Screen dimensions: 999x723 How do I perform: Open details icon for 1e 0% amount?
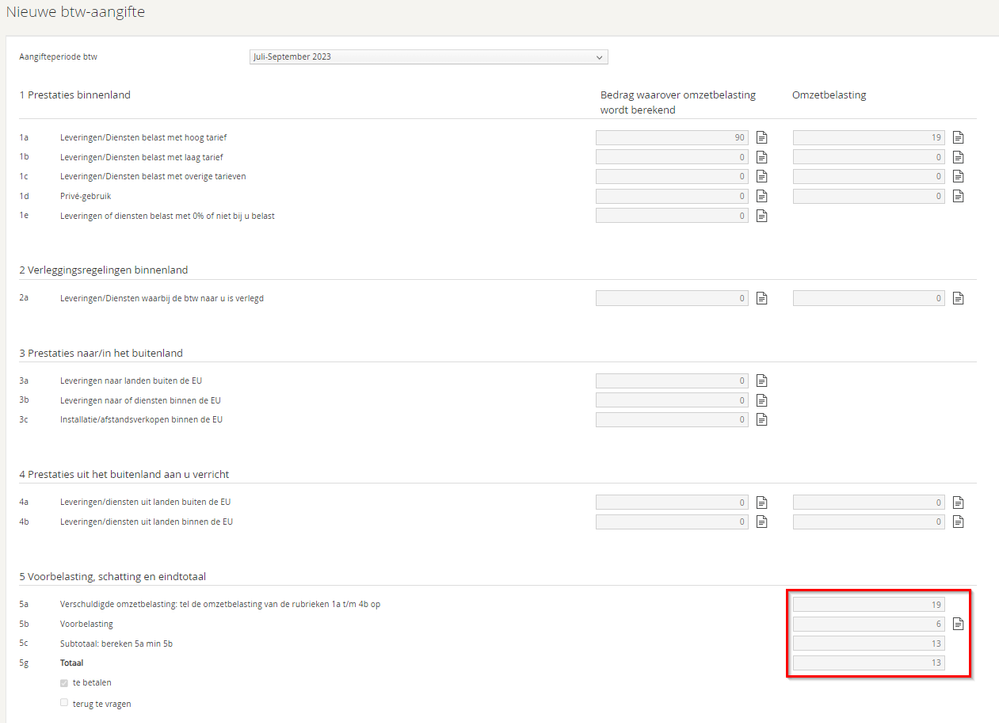pos(761,216)
